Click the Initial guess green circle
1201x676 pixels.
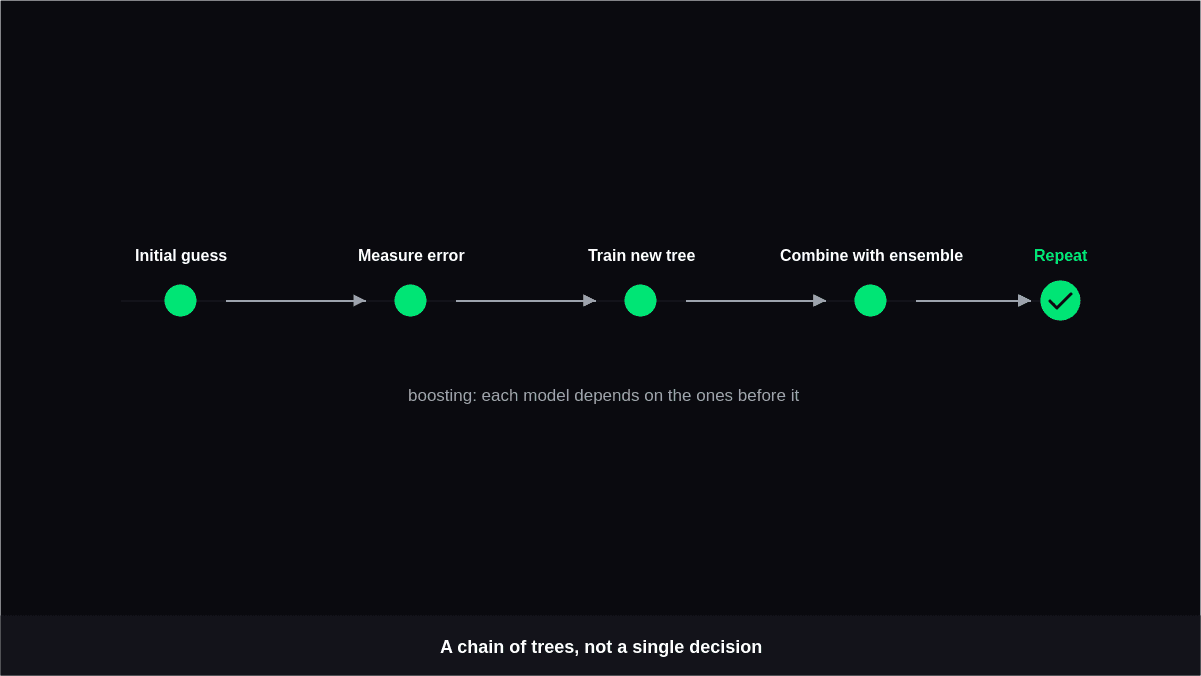[180, 300]
